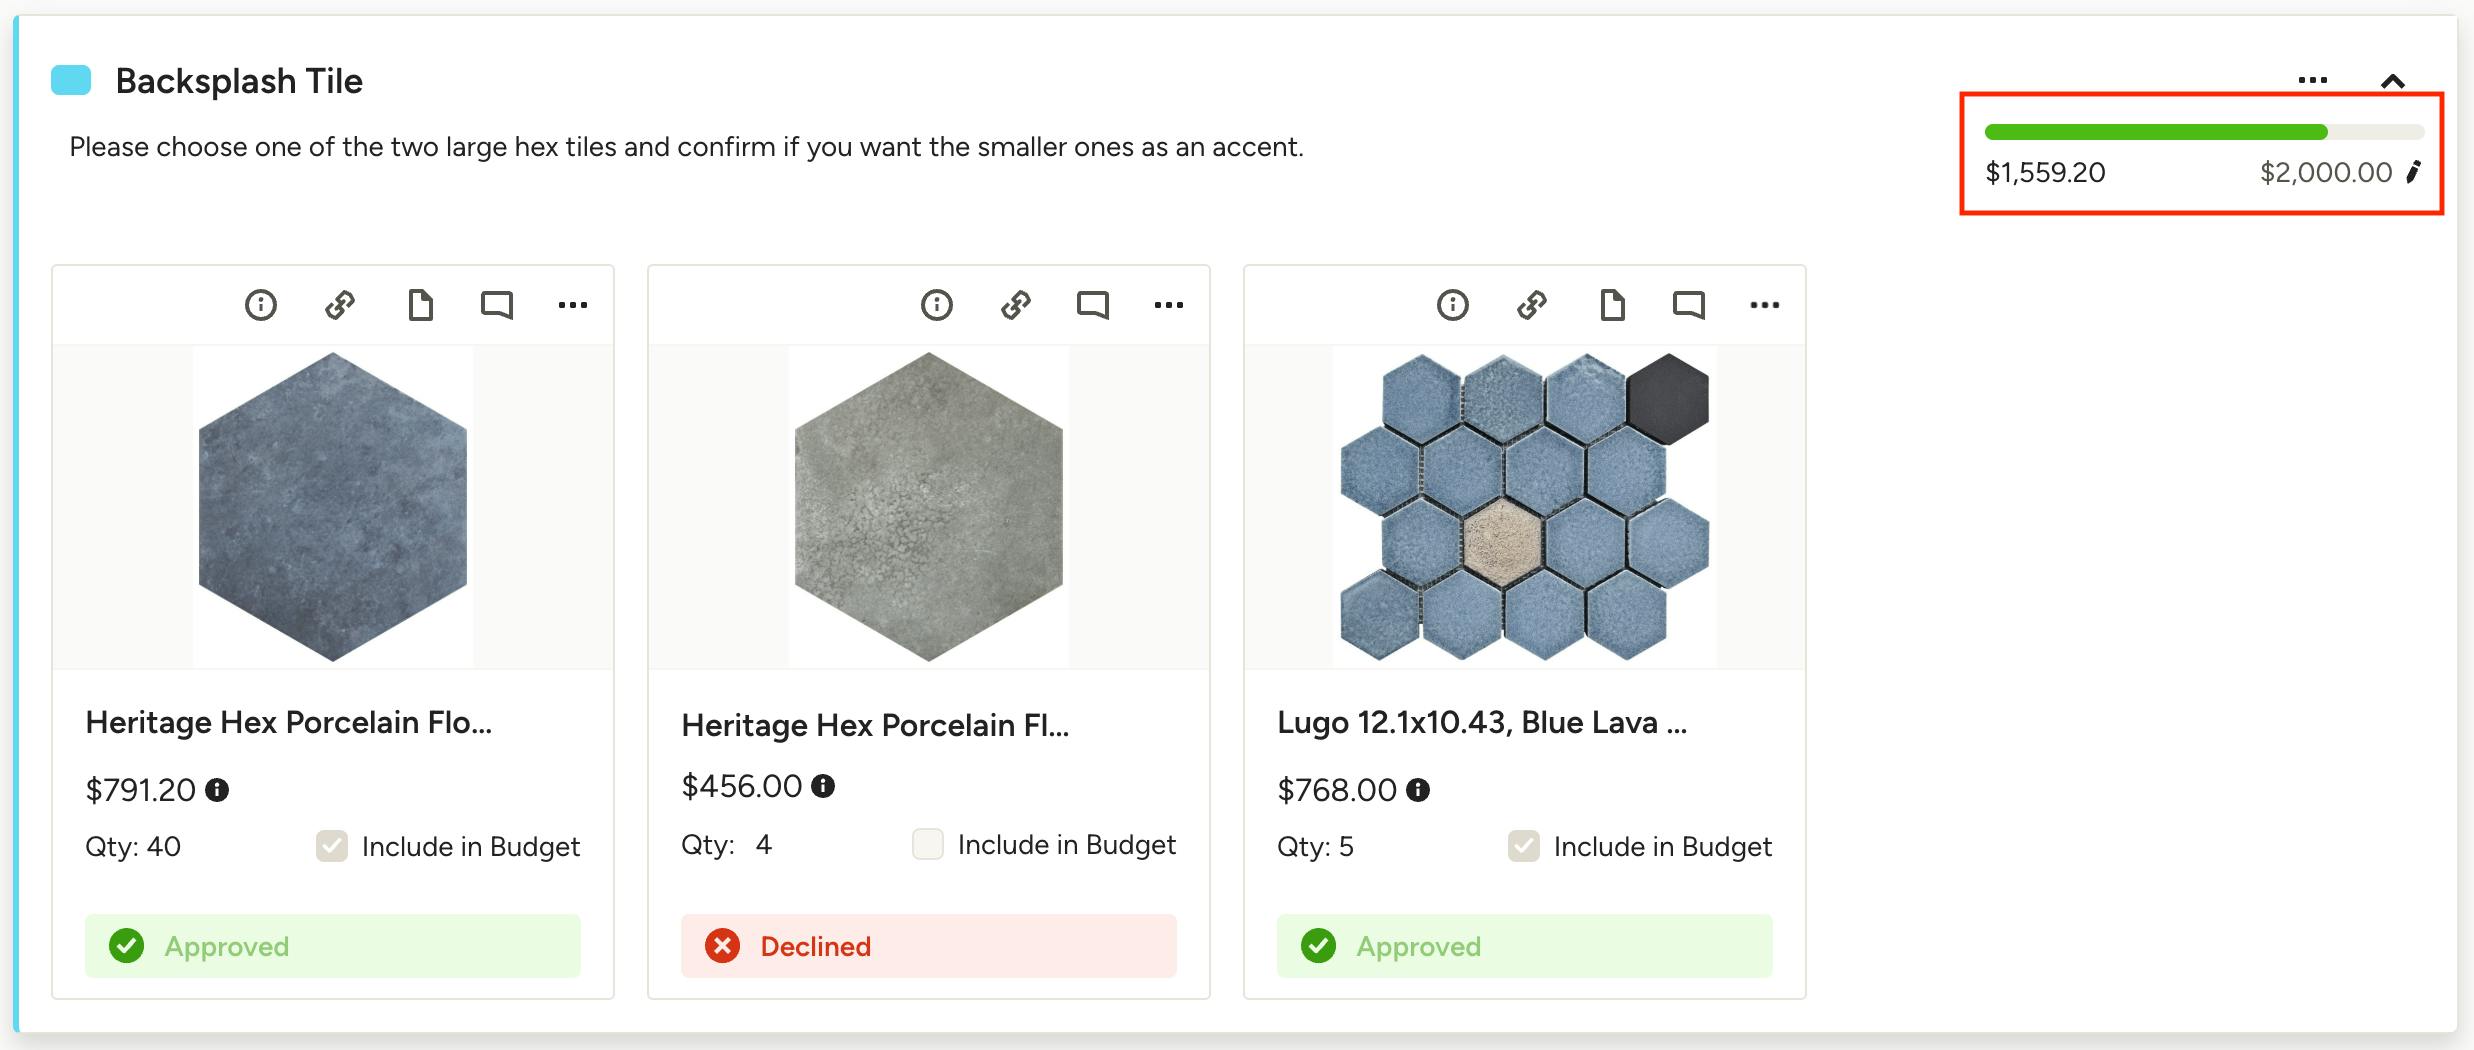Click link icon on grey Heritage Hex card

coord(1016,304)
